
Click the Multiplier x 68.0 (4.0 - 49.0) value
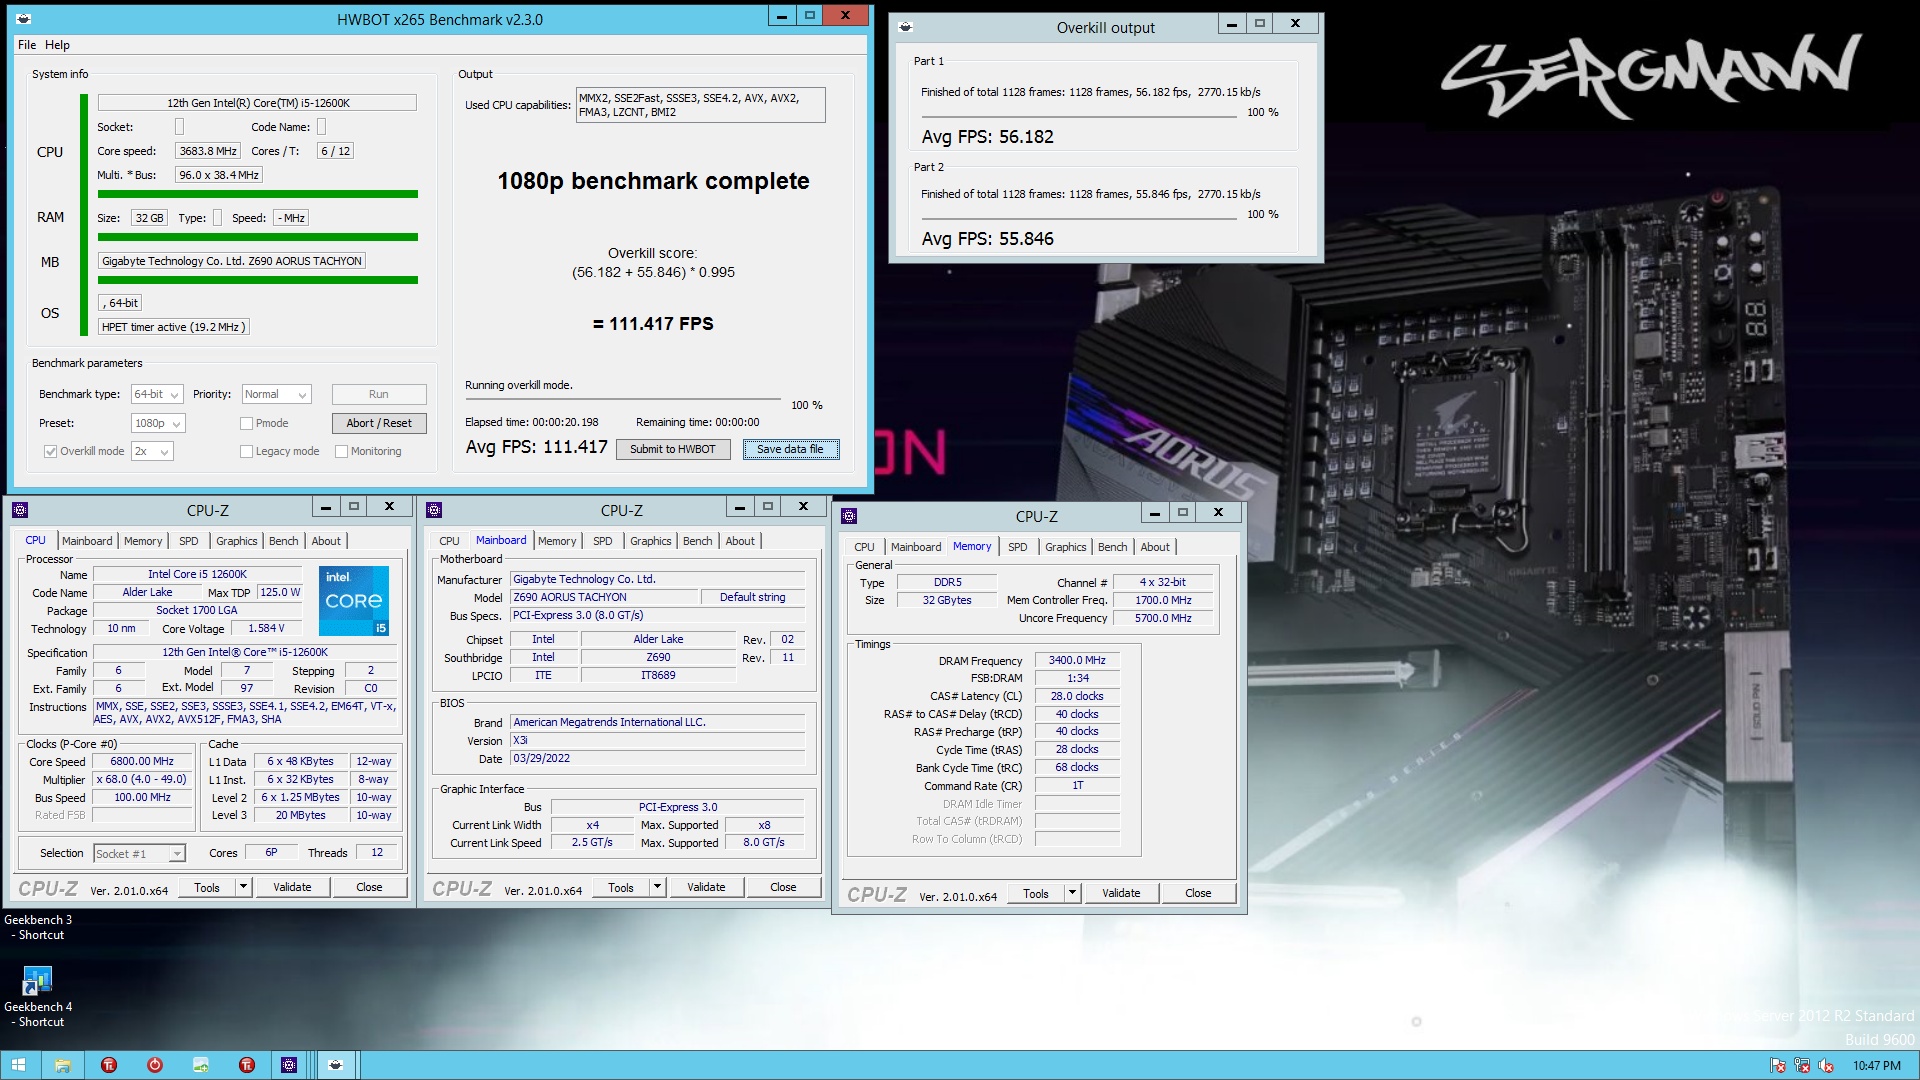click(x=142, y=780)
